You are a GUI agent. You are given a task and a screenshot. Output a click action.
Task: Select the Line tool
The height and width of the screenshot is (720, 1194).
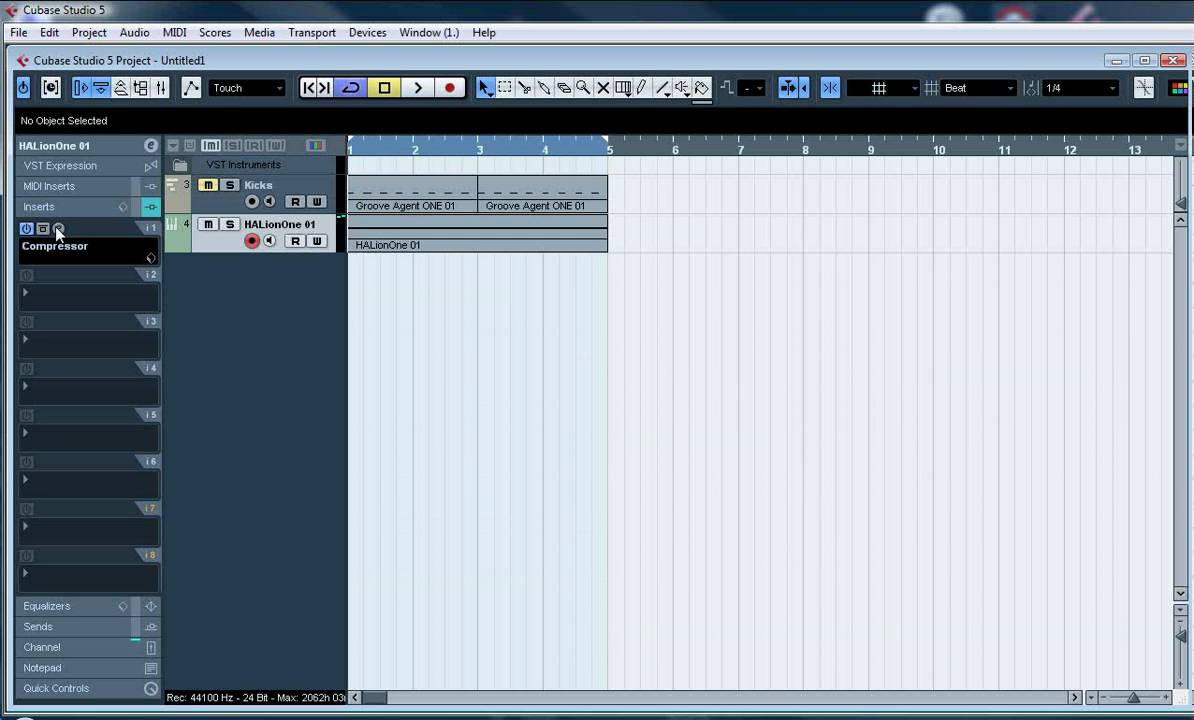tap(662, 88)
